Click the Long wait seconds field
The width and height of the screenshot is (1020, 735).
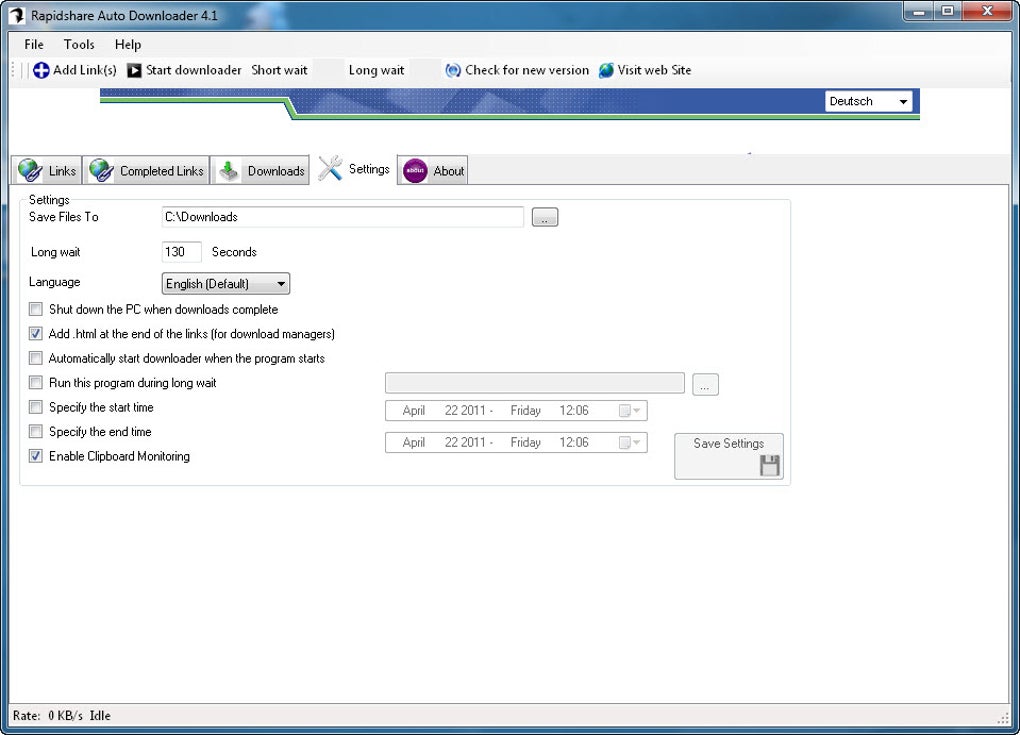(181, 252)
